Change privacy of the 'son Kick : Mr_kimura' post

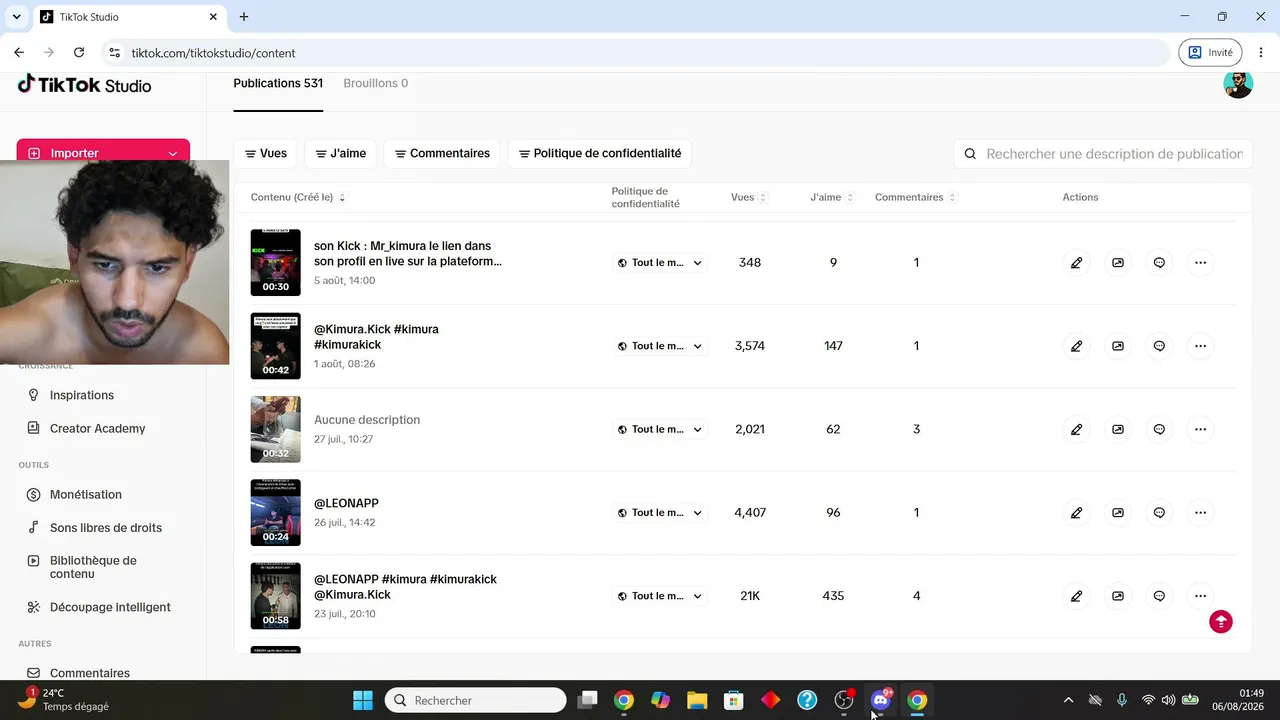coord(661,263)
